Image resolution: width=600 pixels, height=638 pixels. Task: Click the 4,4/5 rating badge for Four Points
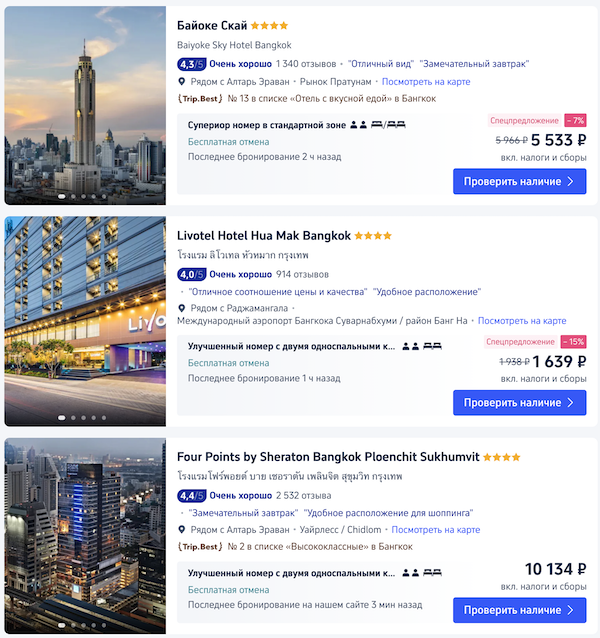click(192, 496)
